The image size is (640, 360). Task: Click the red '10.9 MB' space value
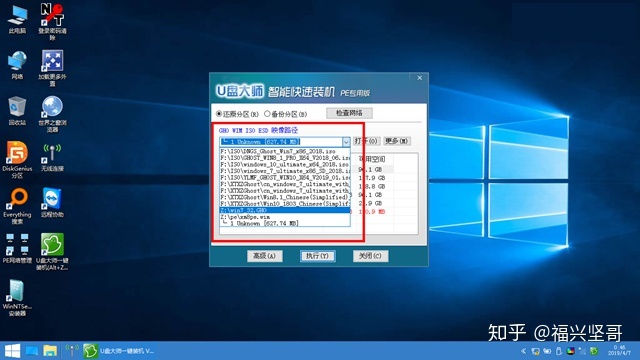(x=371, y=212)
